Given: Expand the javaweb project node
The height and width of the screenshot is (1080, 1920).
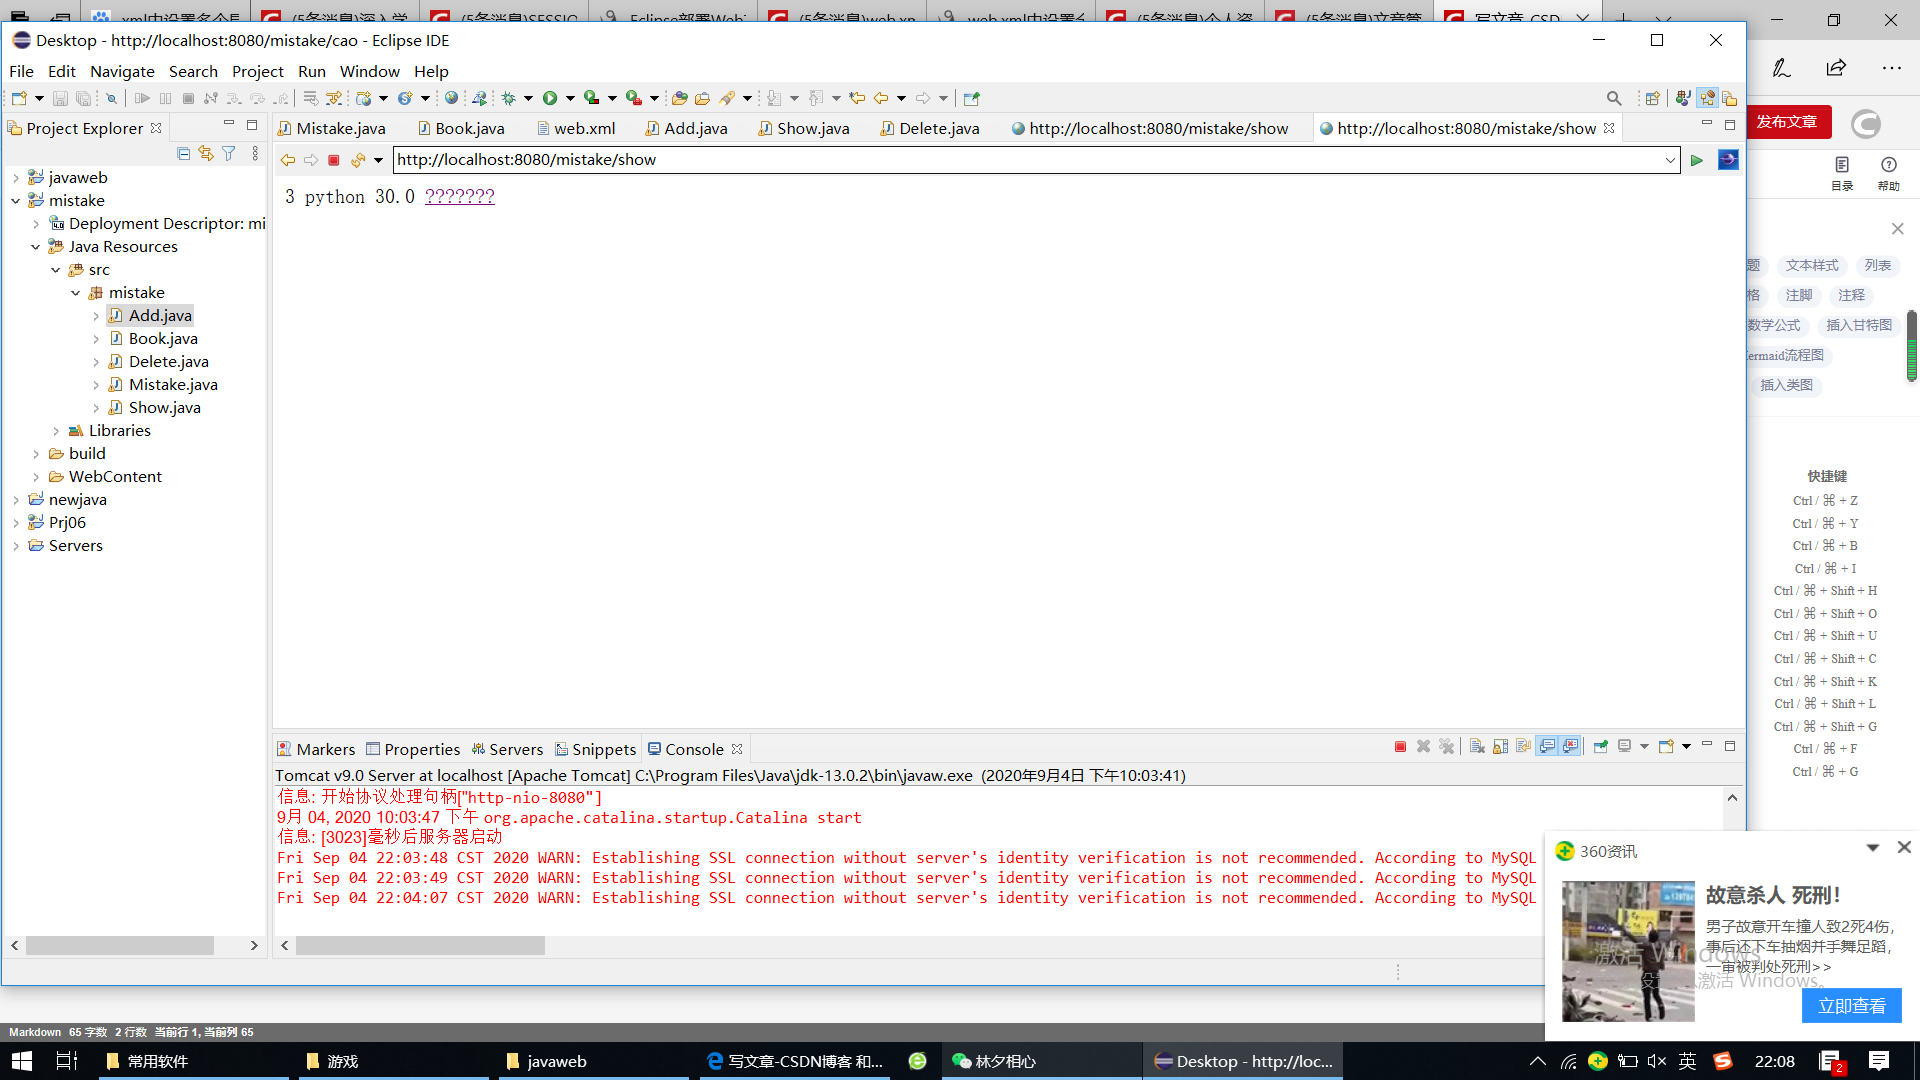Looking at the screenshot, I should pyautogui.click(x=16, y=178).
